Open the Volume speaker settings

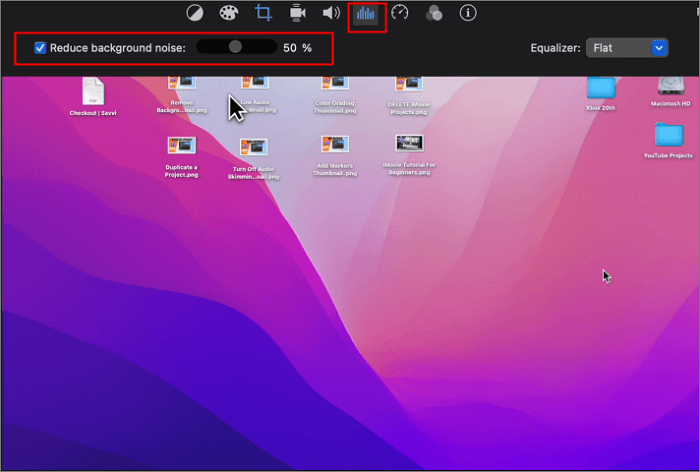[330, 13]
